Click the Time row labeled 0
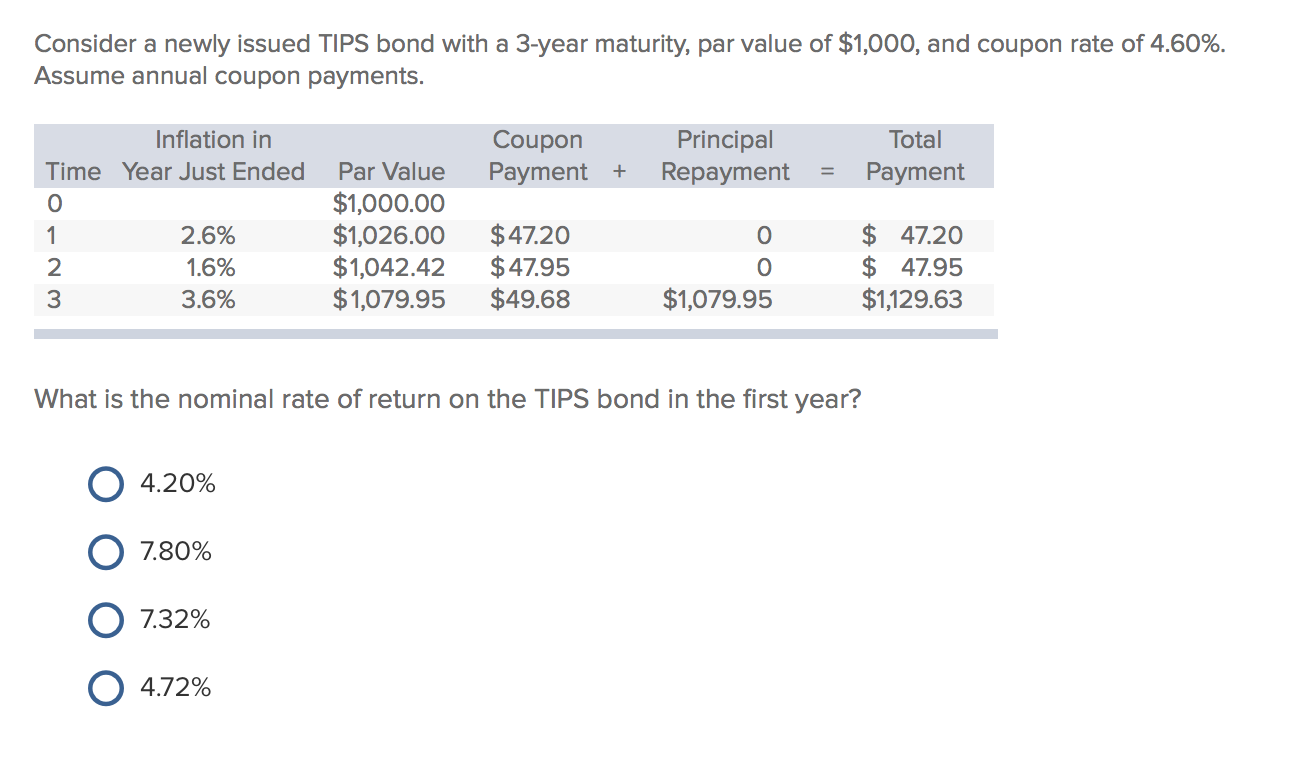 pos(55,203)
